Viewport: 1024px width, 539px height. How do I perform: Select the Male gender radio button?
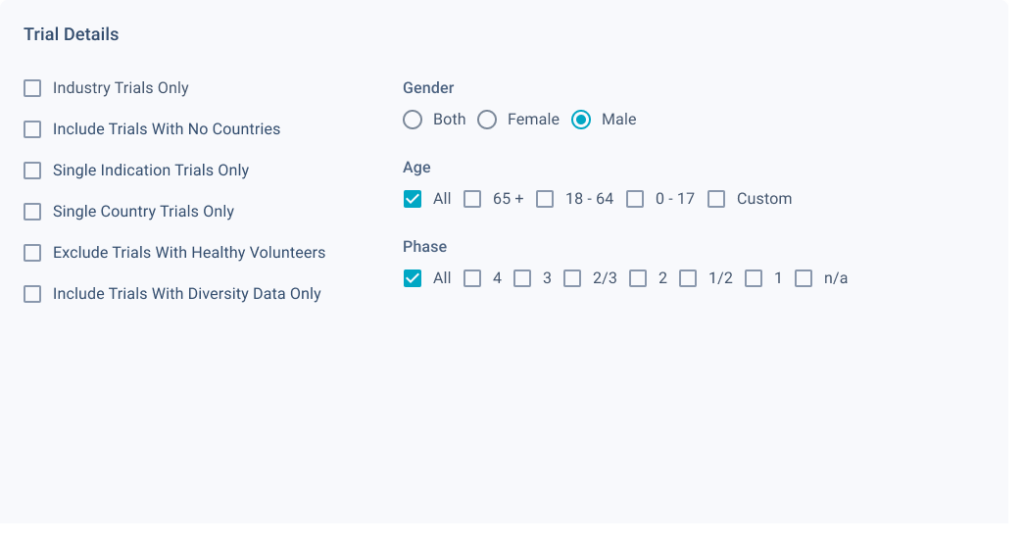(x=581, y=120)
